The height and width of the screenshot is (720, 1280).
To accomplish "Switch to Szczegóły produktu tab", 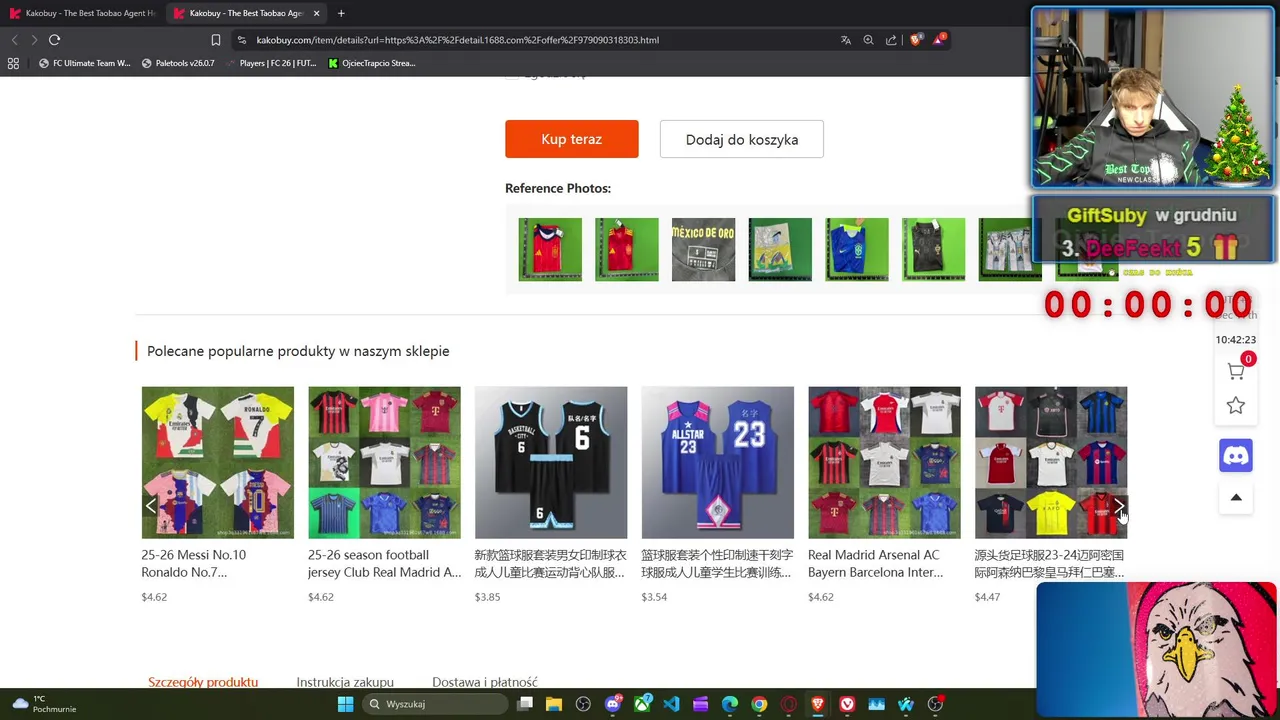I will click(x=203, y=682).
